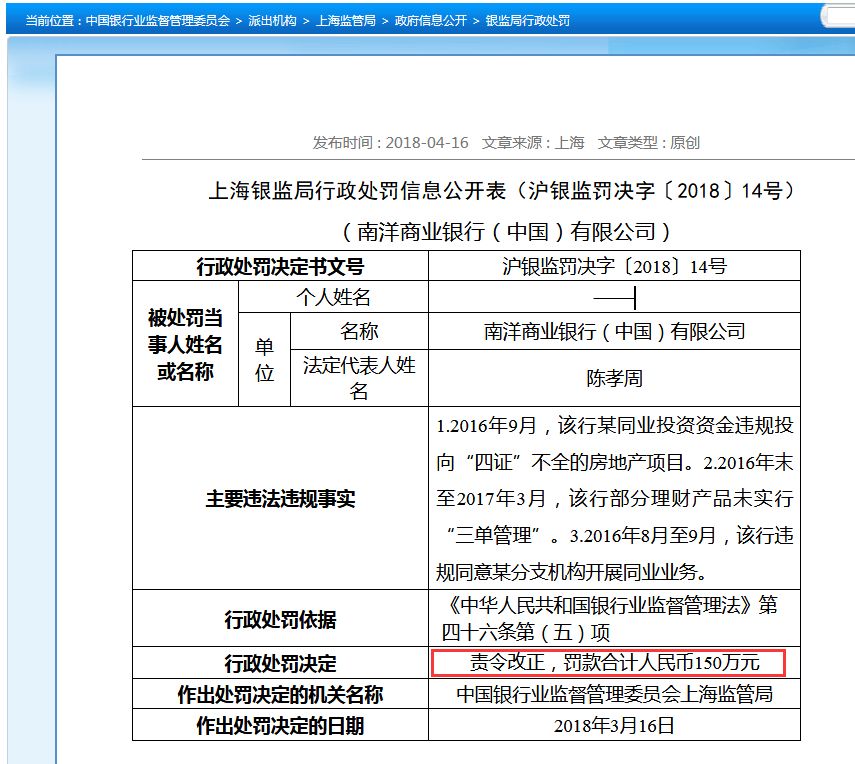Click the decision date 2018年3月16日
The image size is (855, 764).
614,725
